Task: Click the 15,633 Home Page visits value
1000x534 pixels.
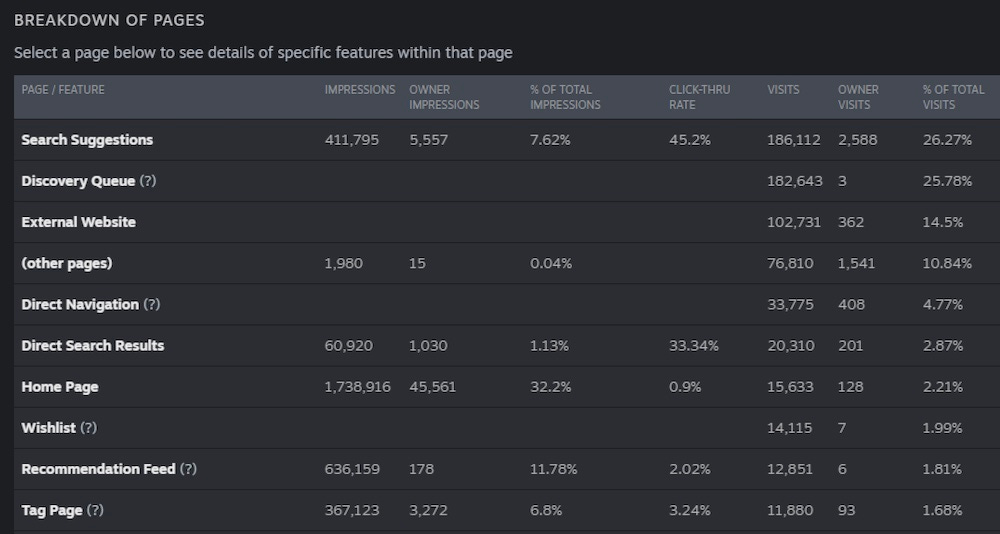Action: [x=790, y=387]
